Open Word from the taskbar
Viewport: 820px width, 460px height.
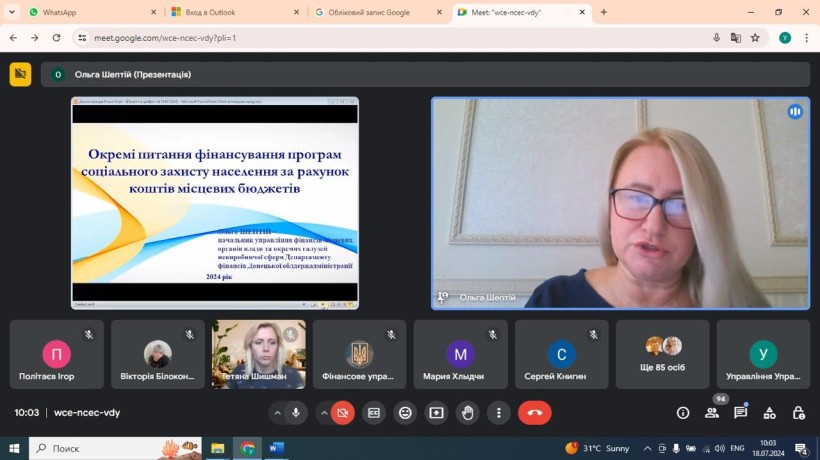pos(277,448)
